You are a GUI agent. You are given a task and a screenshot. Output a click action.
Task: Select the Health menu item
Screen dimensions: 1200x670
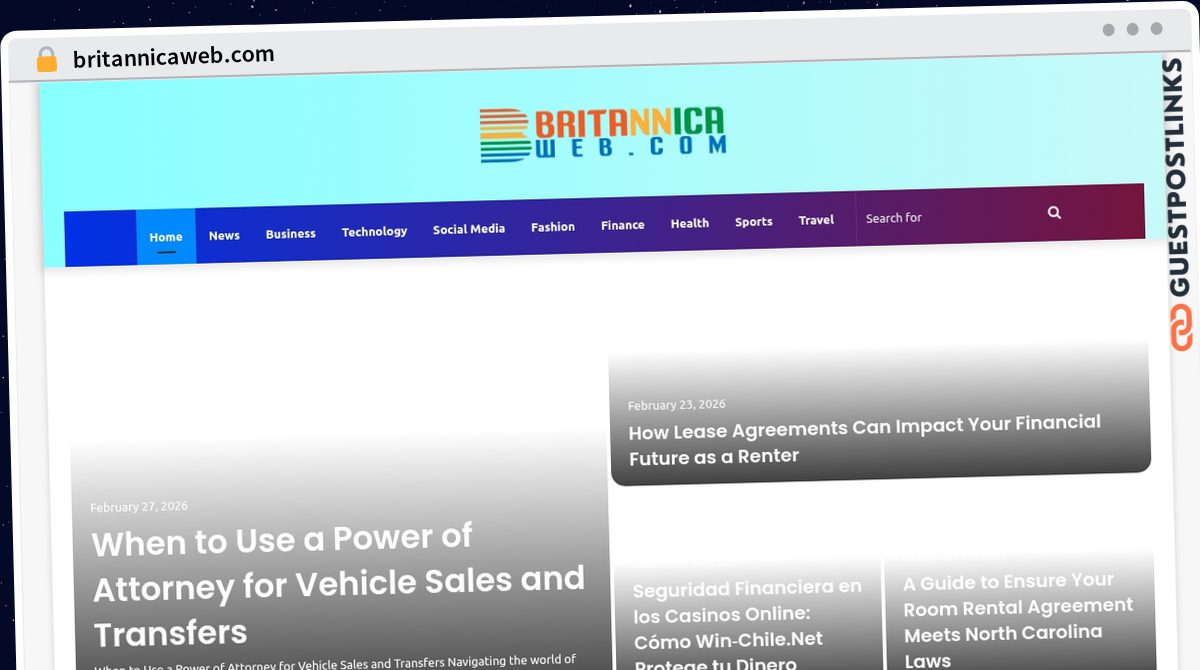click(690, 223)
